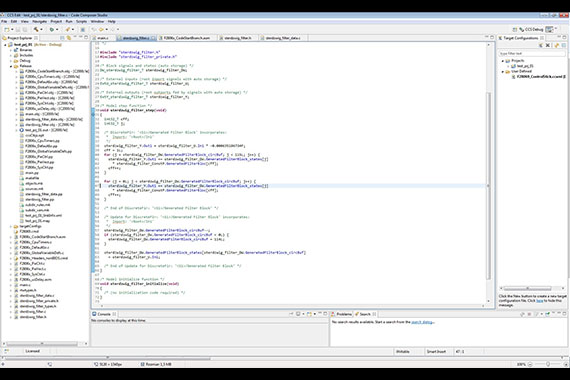The width and height of the screenshot is (570, 380).
Task: Switch to the sterdowig_filter_data.c editor tab
Action: [283, 38]
